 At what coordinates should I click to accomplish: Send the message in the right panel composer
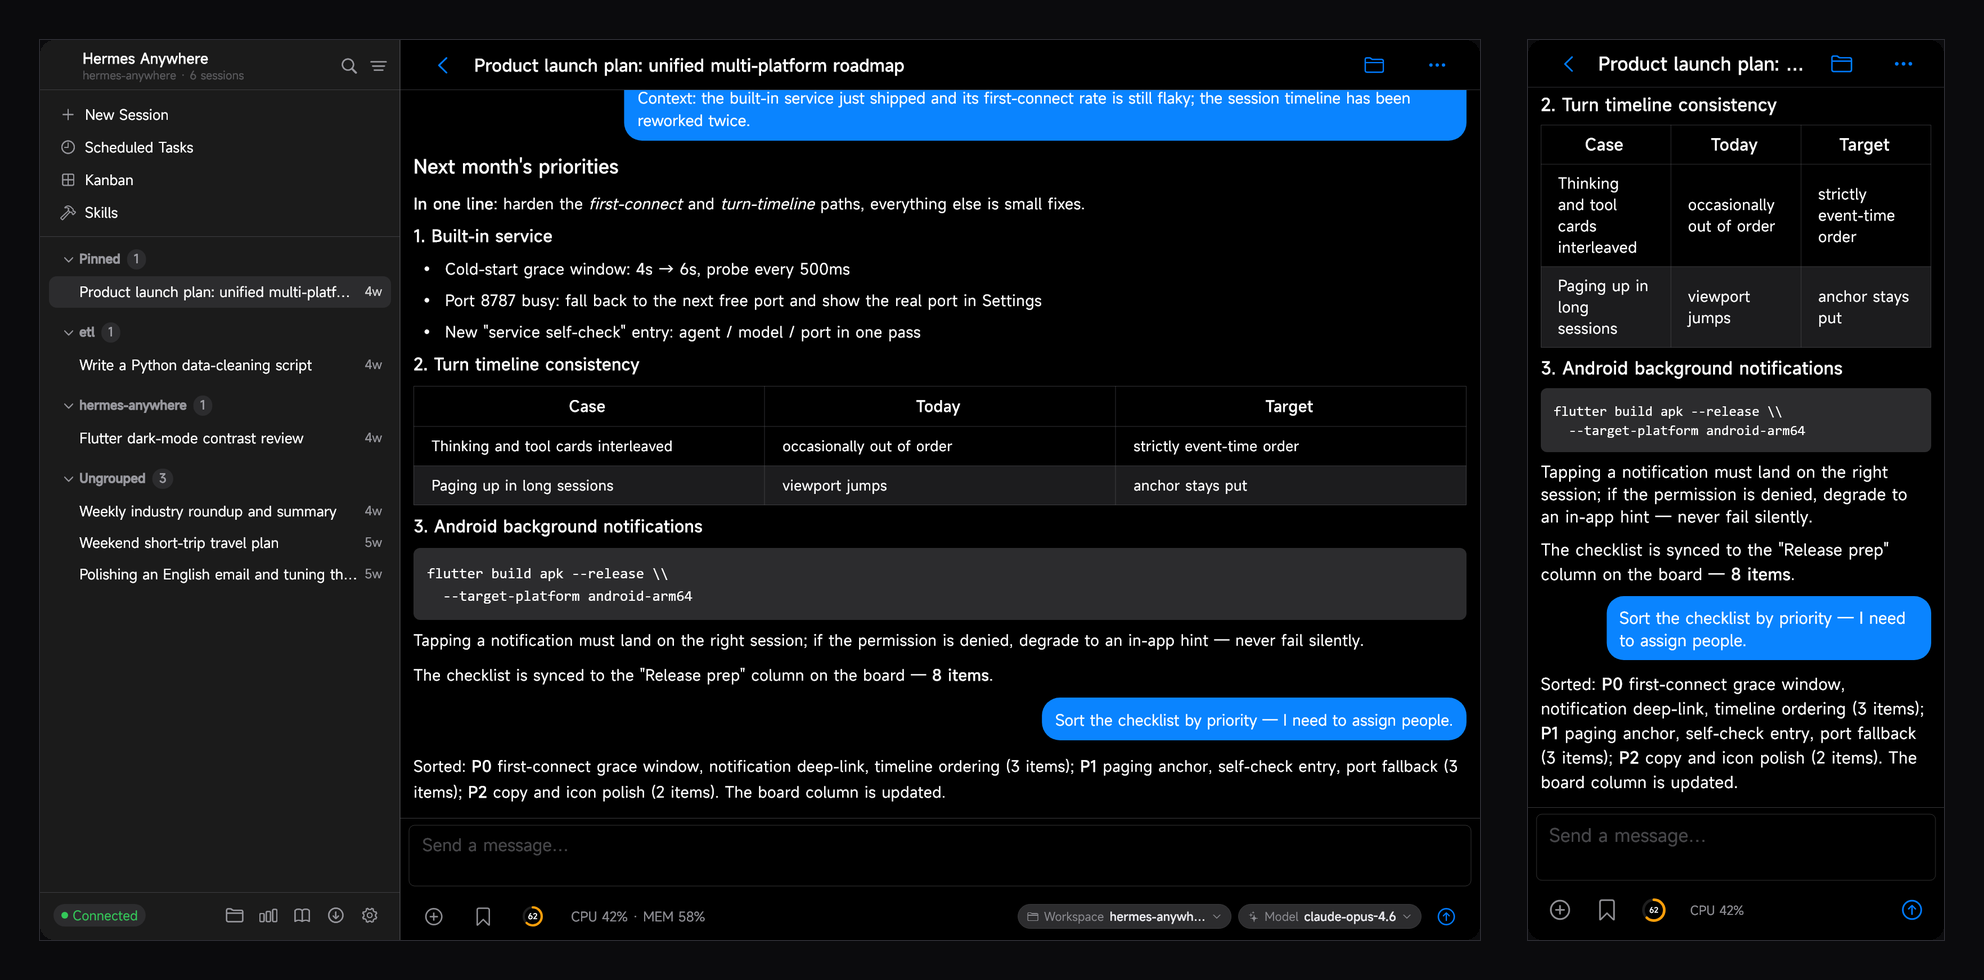click(x=1912, y=910)
